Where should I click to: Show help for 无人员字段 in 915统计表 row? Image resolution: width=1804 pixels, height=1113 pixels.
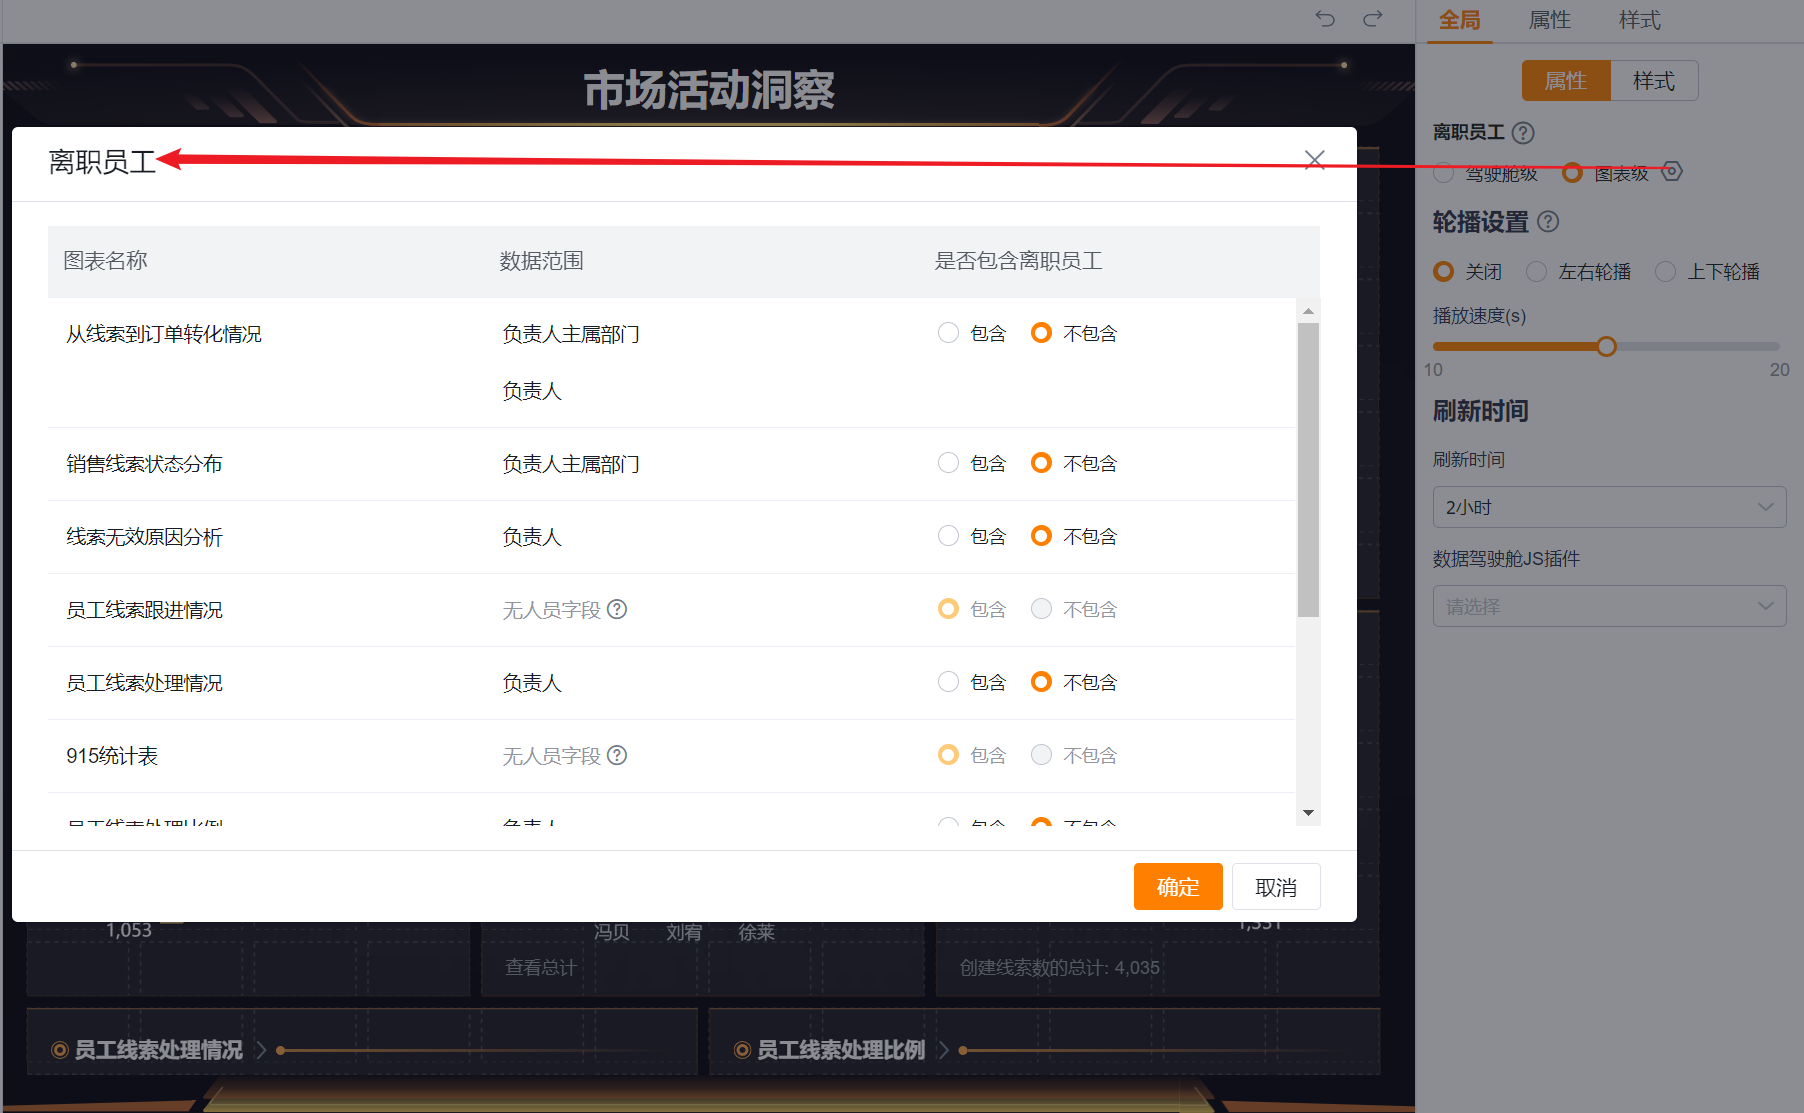(617, 755)
